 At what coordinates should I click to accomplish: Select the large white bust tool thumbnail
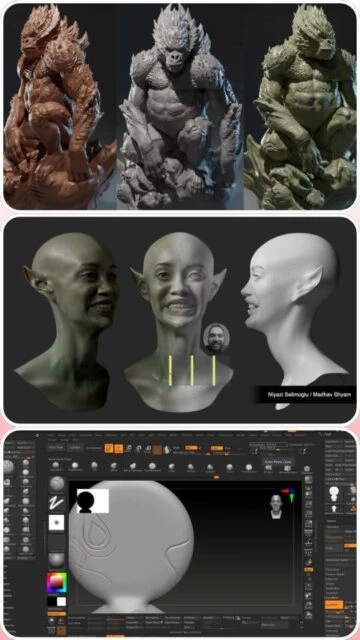coord(334,494)
